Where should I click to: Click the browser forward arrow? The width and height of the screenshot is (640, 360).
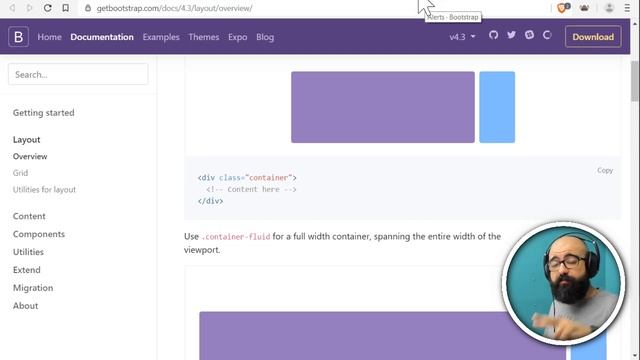click(x=29, y=8)
